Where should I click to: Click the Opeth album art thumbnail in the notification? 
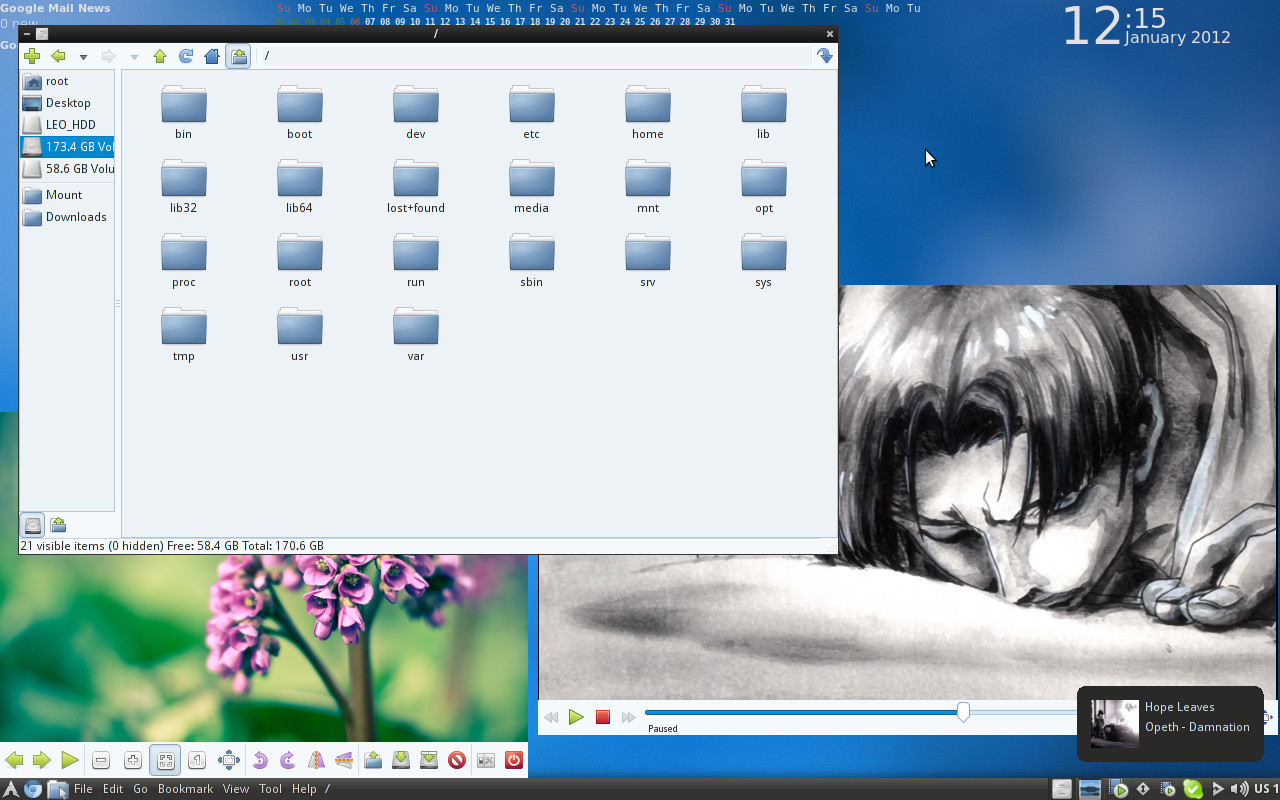click(1114, 723)
